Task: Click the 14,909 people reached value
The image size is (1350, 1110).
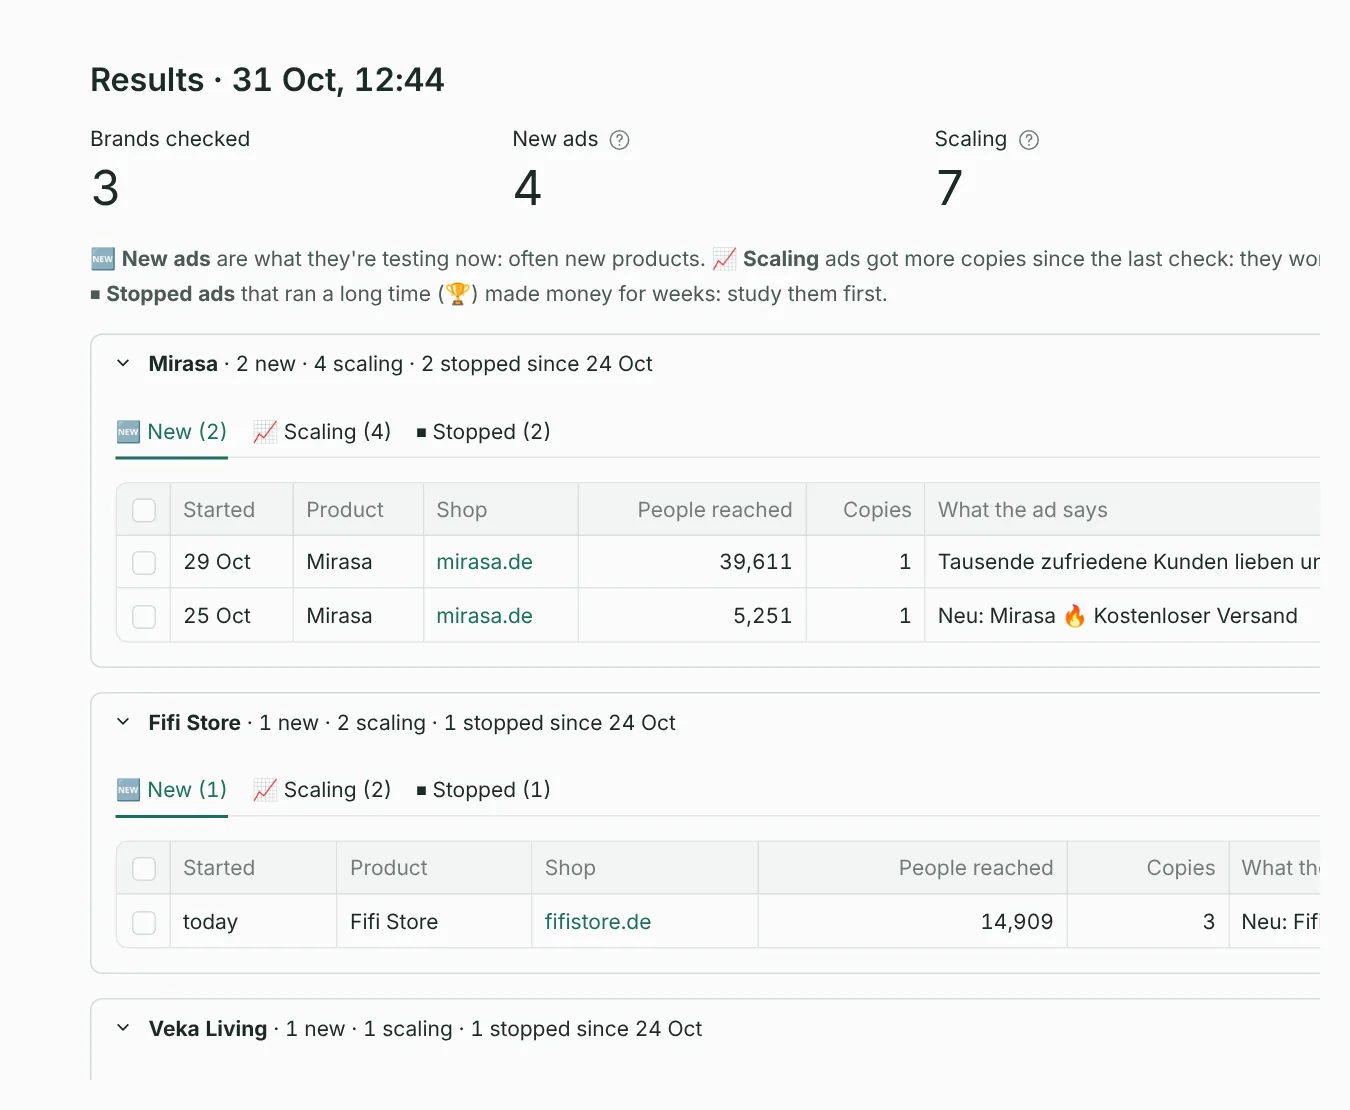Action: [1017, 922]
